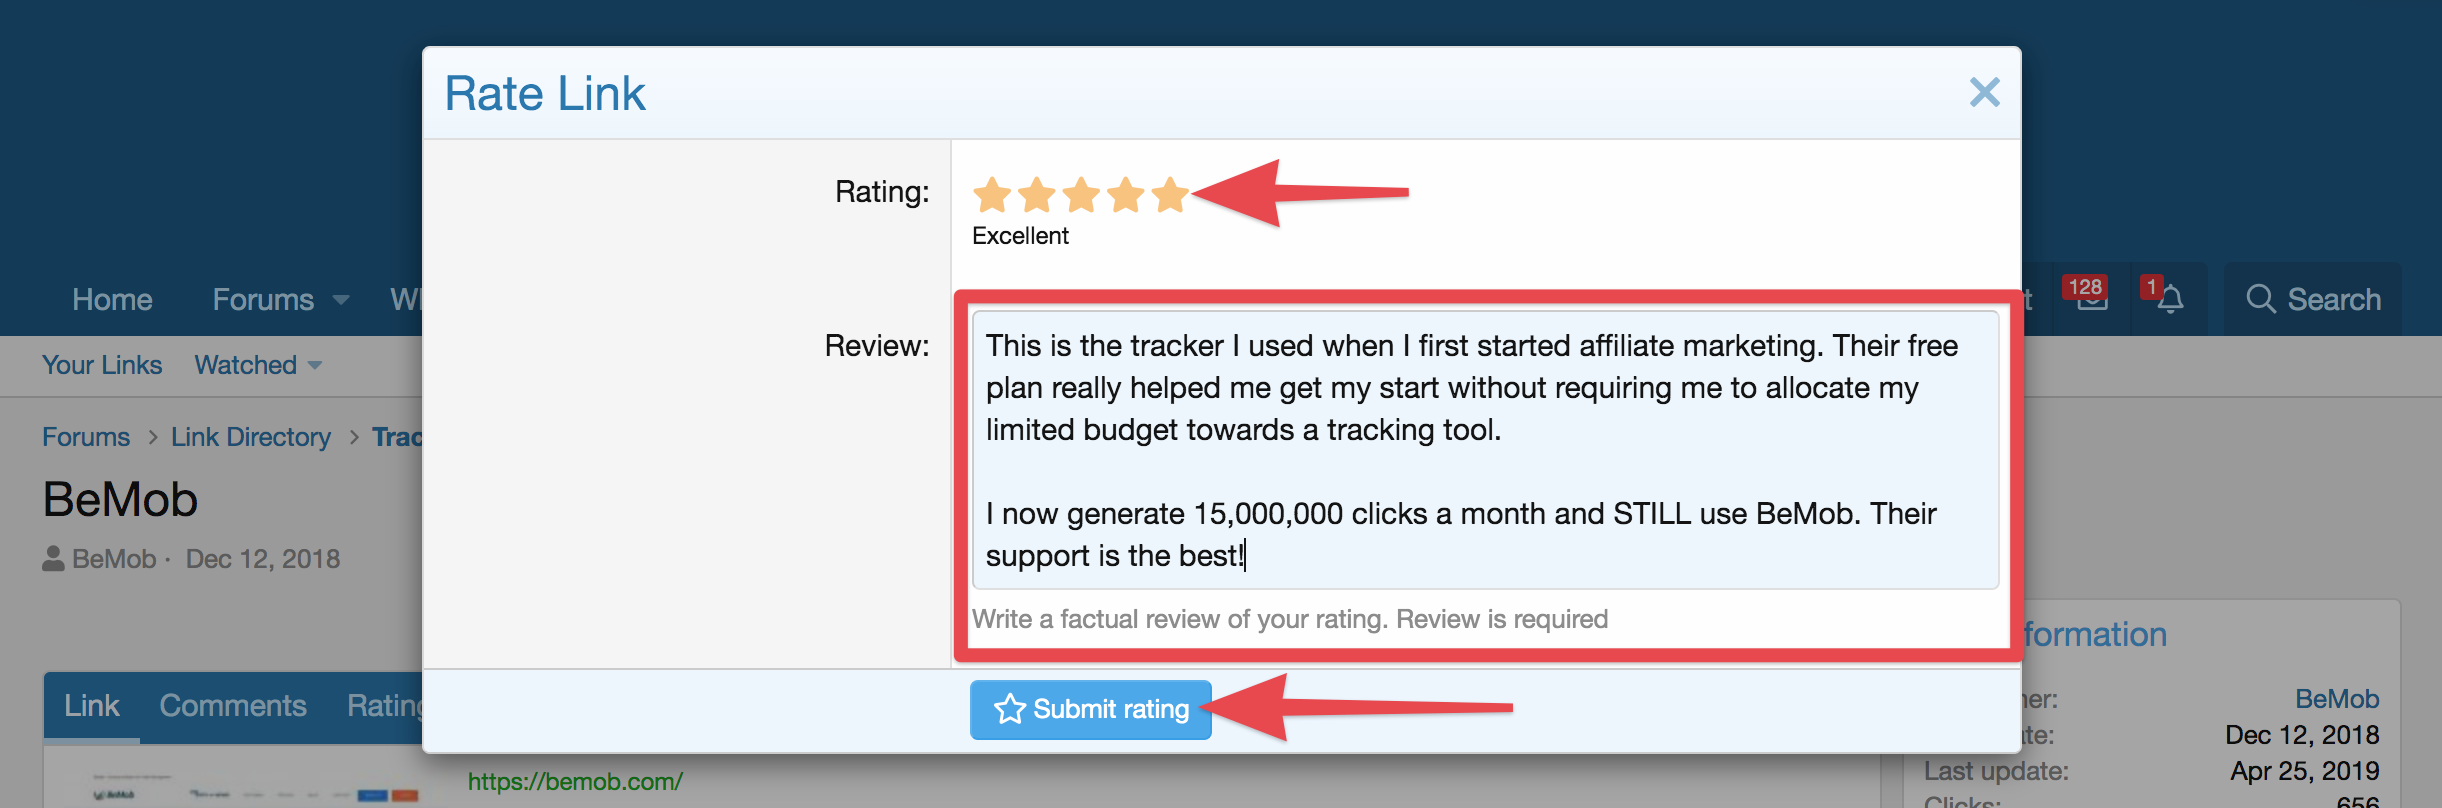Open the bemob.com URL link
2442x808 pixels.
pos(575,781)
